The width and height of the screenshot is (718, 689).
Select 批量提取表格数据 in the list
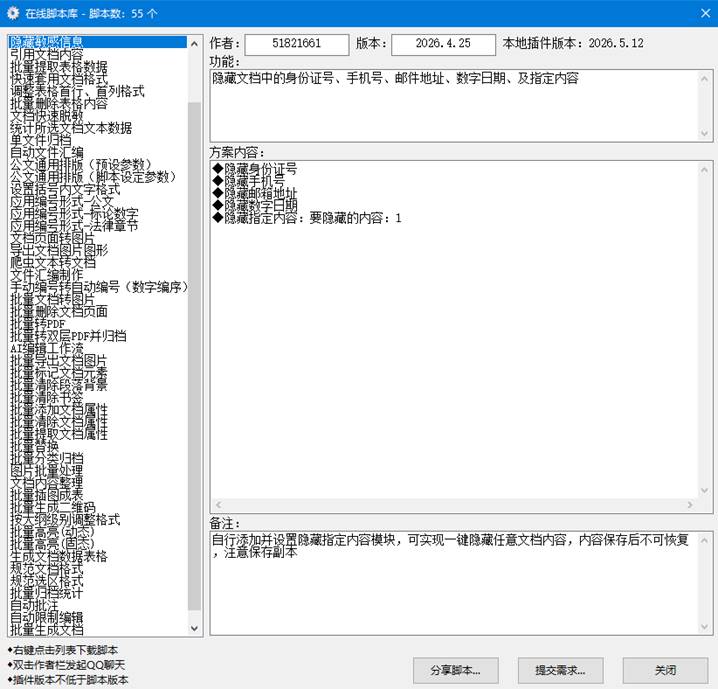pyautogui.click(x=98, y=67)
